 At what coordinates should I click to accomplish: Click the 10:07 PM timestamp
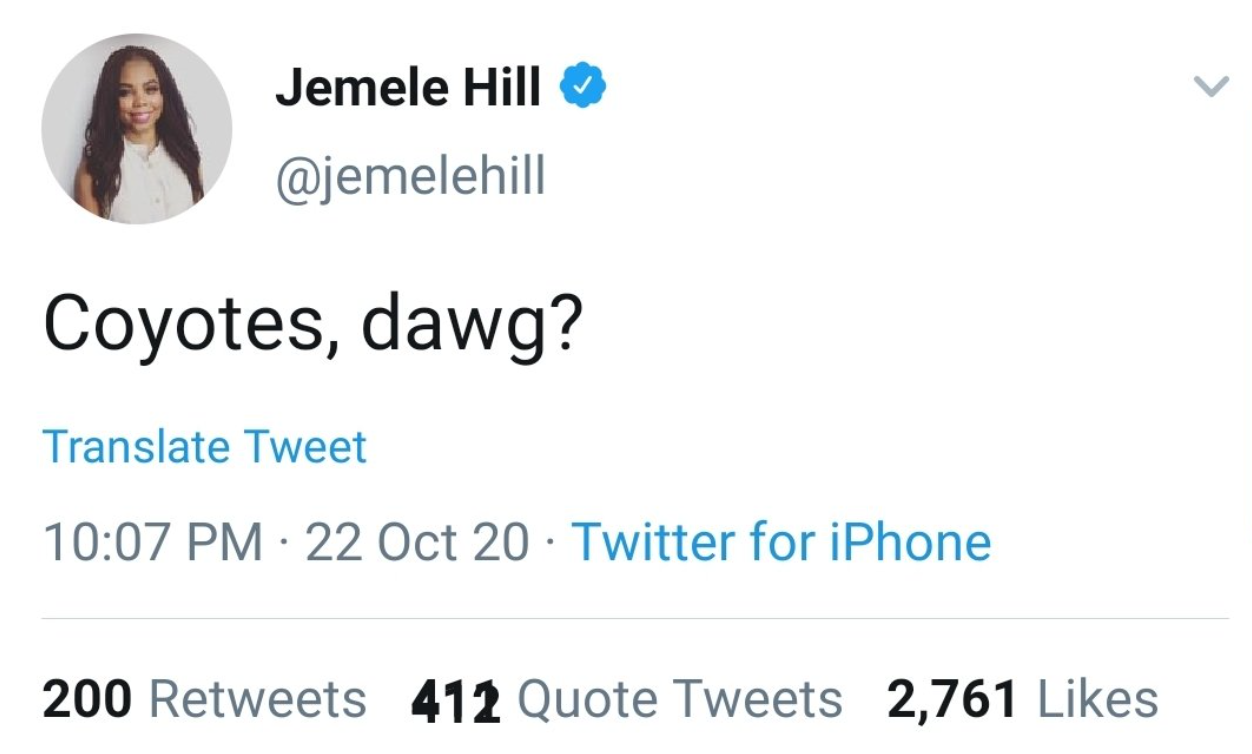pos(152,542)
